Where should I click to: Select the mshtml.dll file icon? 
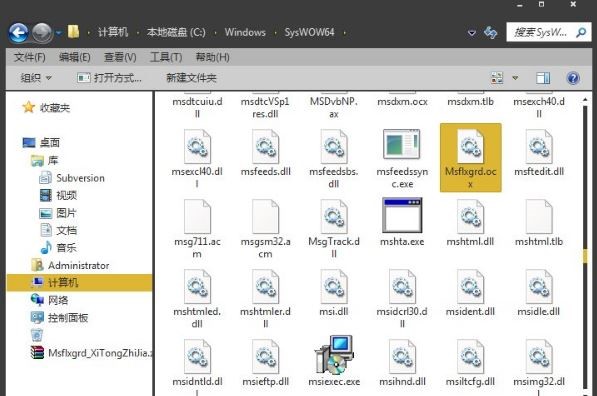(x=471, y=217)
